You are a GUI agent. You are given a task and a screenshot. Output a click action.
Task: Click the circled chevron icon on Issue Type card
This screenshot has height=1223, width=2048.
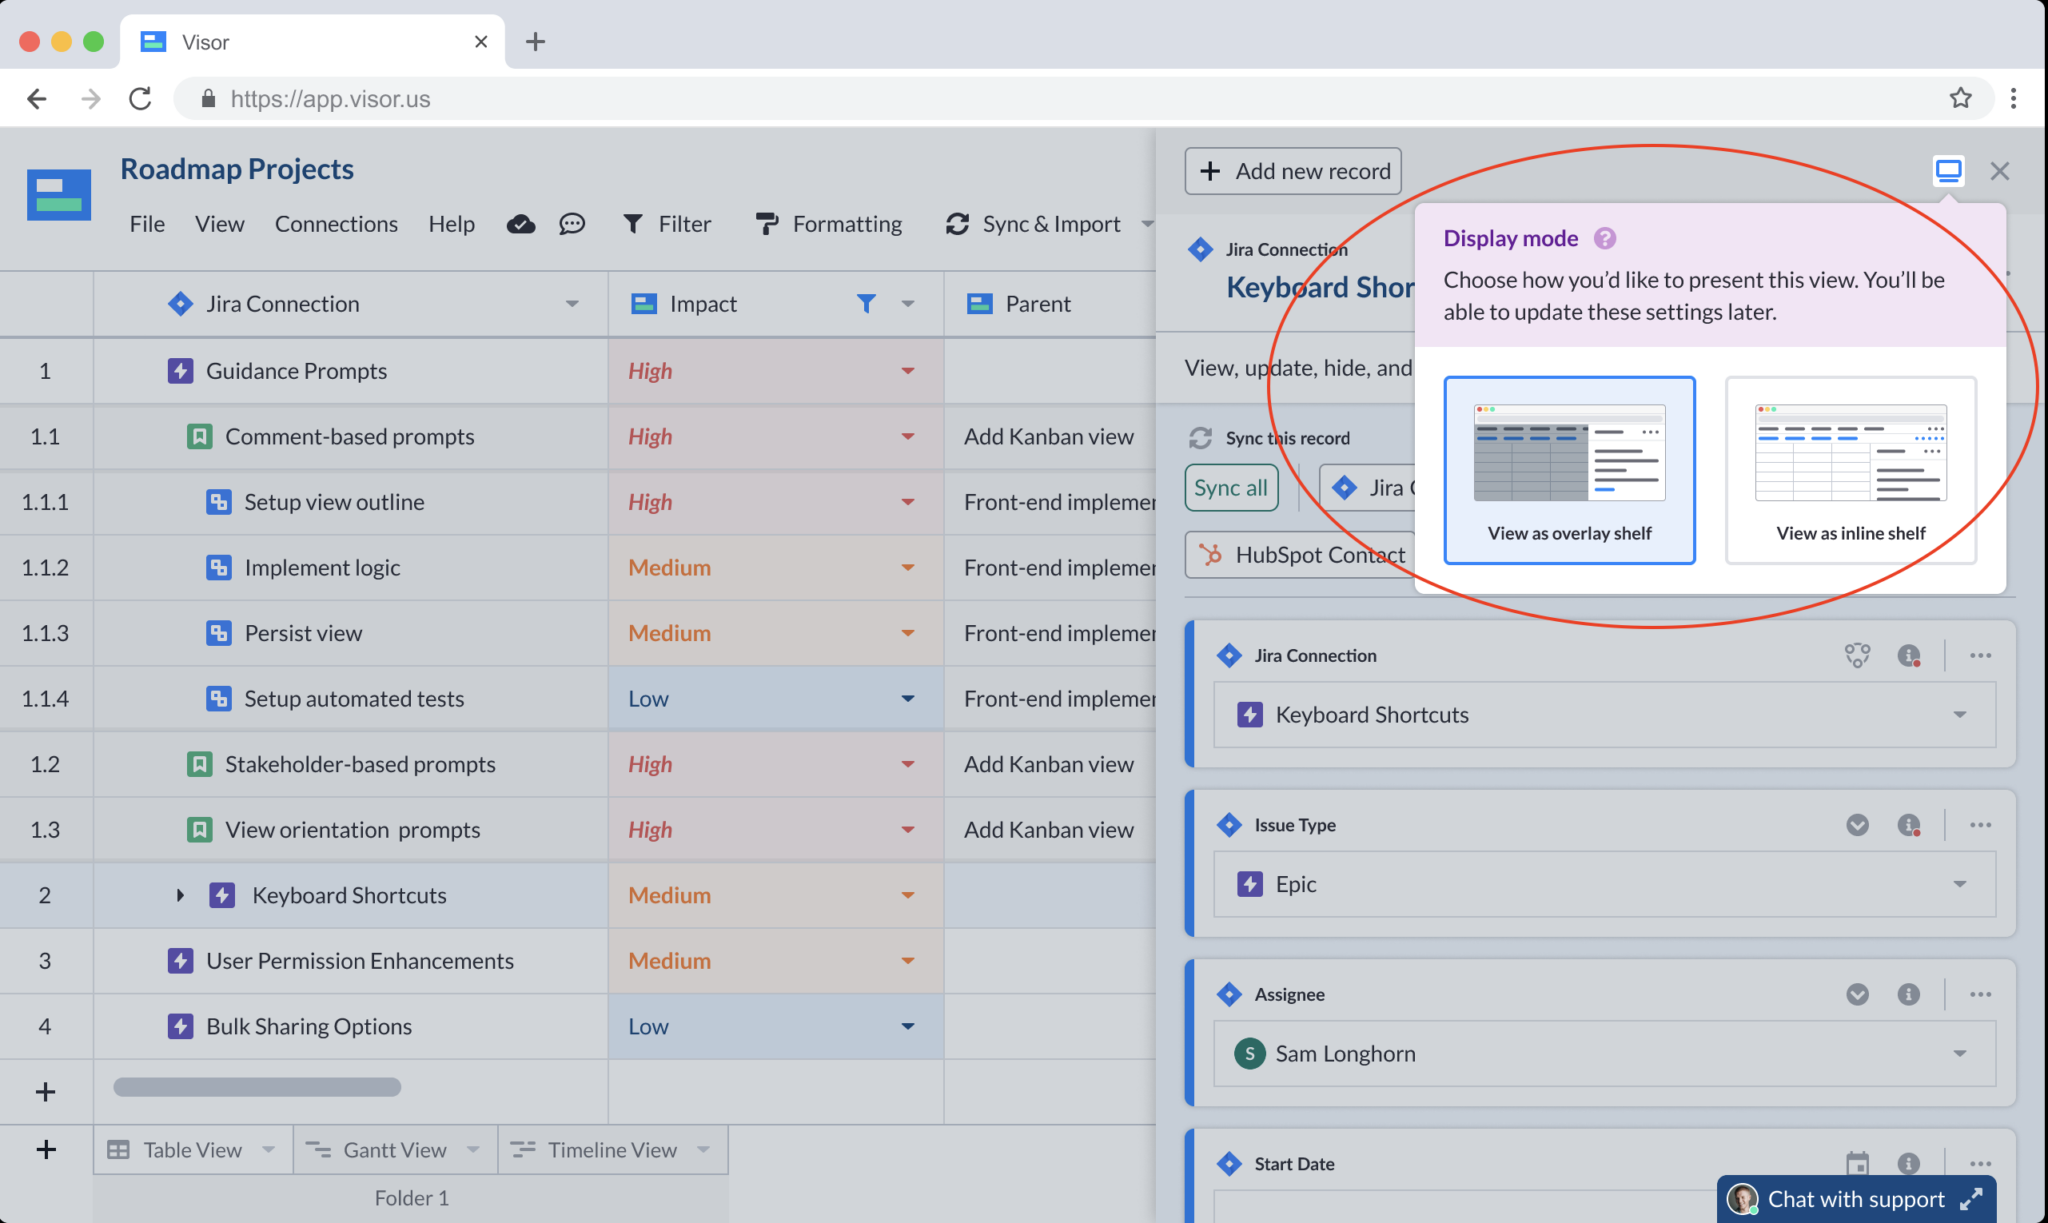pos(1857,825)
